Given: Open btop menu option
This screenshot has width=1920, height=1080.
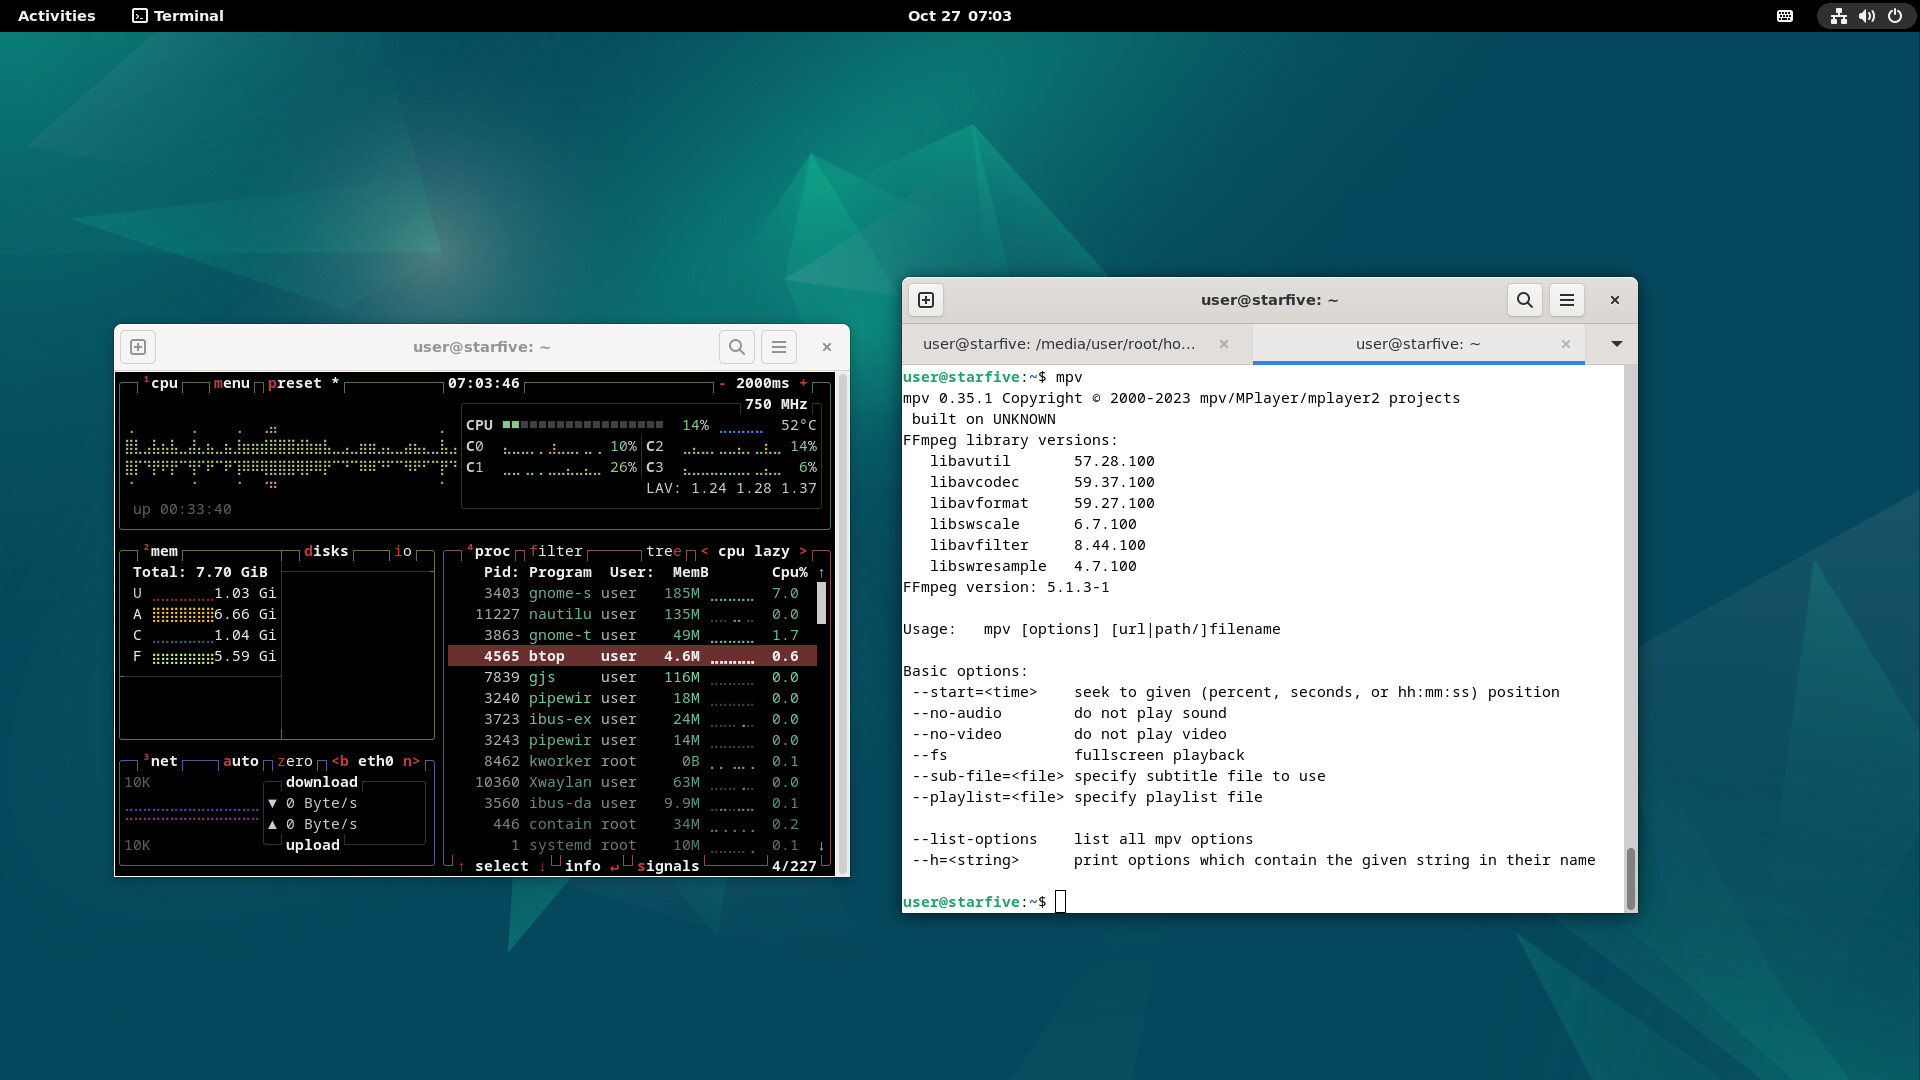Looking at the screenshot, I should point(231,383).
